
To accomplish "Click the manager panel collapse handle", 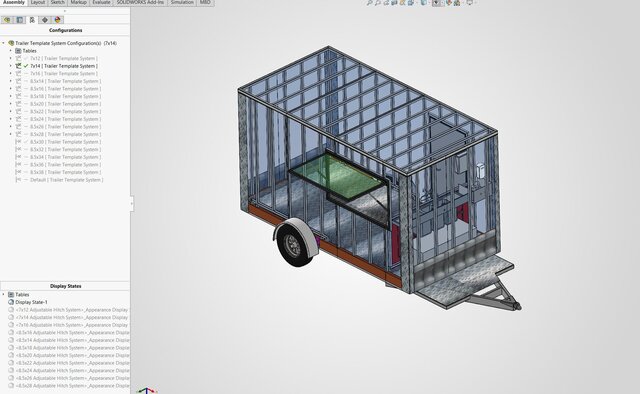I will [131, 203].
